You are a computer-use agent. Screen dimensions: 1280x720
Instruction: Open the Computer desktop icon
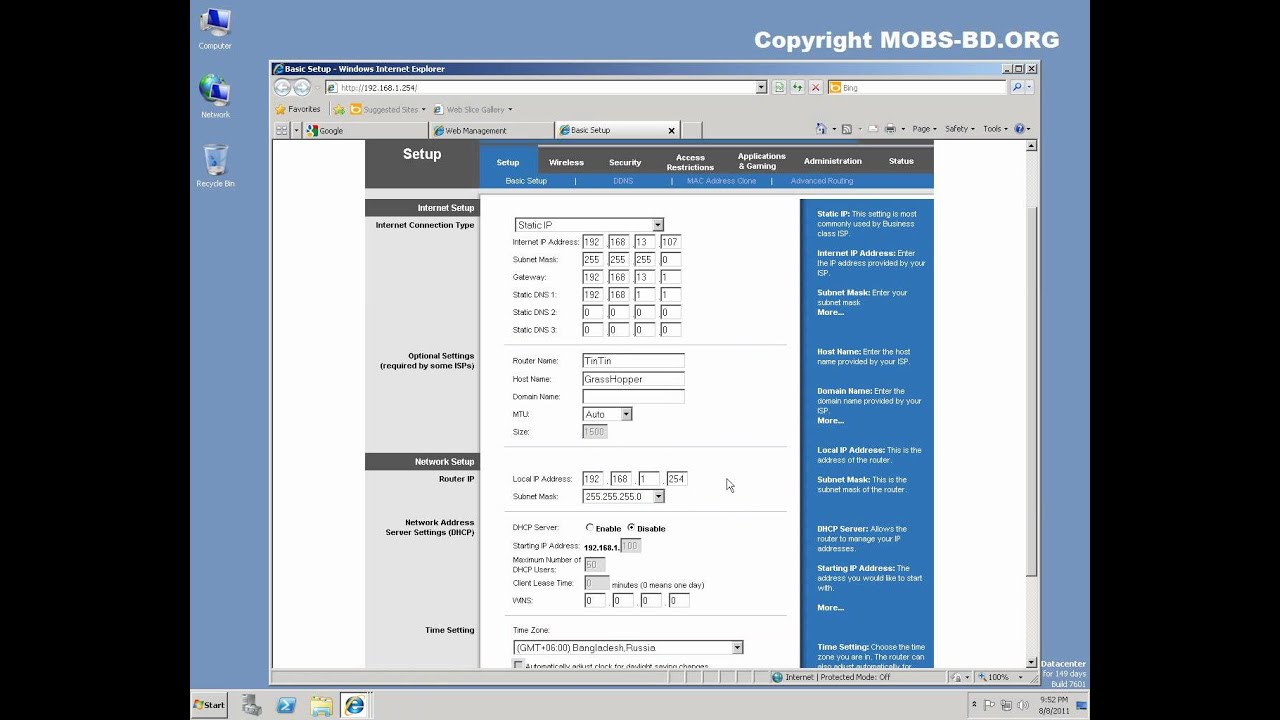click(215, 30)
